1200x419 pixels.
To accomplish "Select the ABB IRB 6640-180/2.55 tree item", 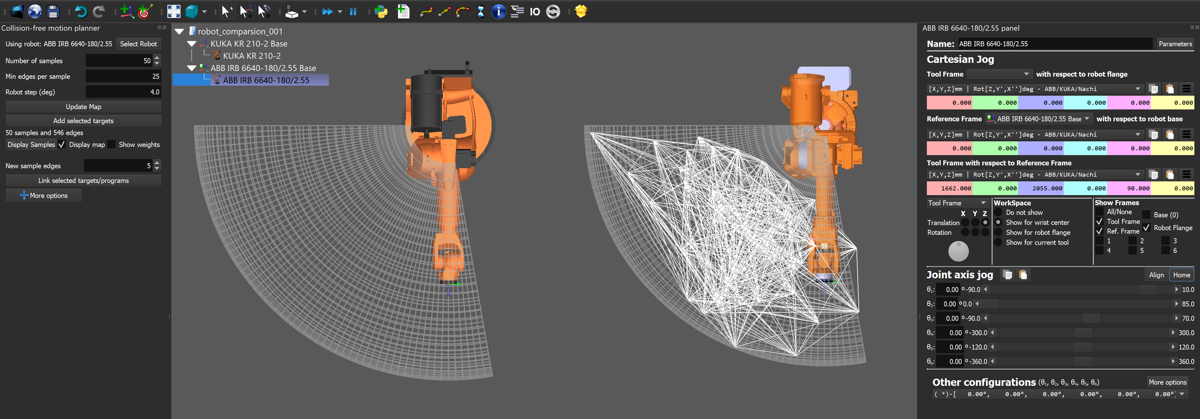I will tap(266, 80).
